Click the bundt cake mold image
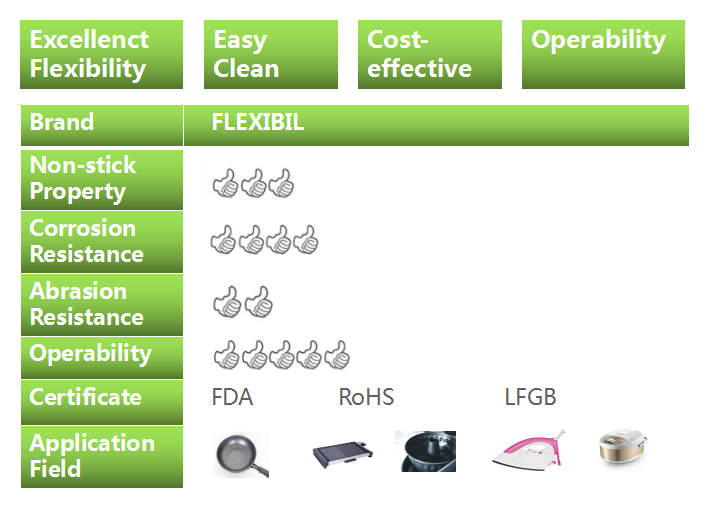Image resolution: width=706 pixels, height=510 pixels. pos(425,451)
